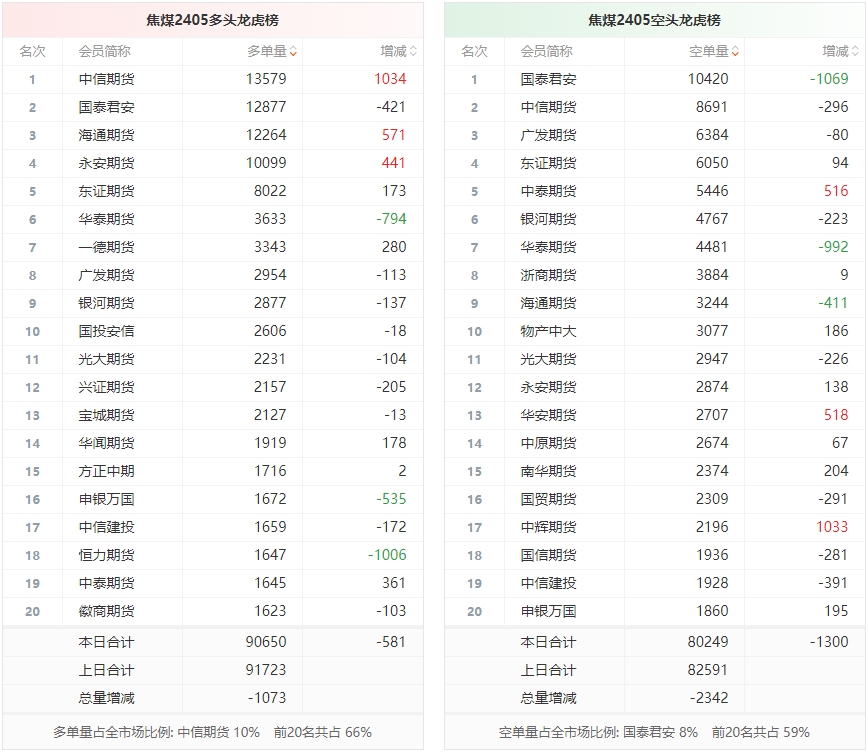Click green change value -794
Viewport: 868px width, 754px height.
point(391,219)
